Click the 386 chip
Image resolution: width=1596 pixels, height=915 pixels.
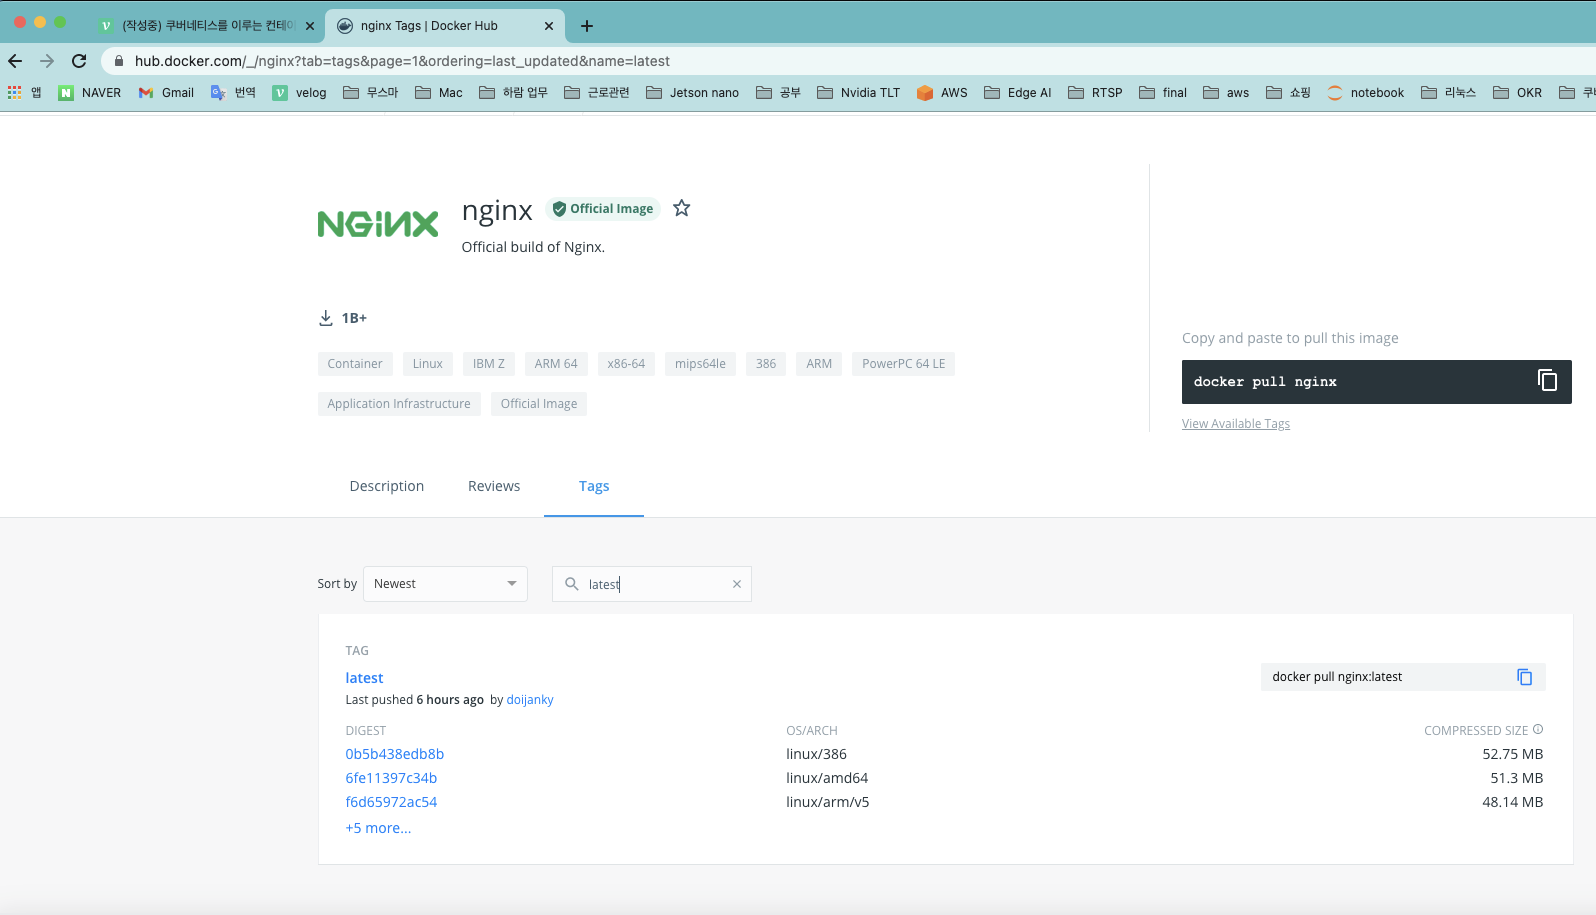tap(766, 364)
